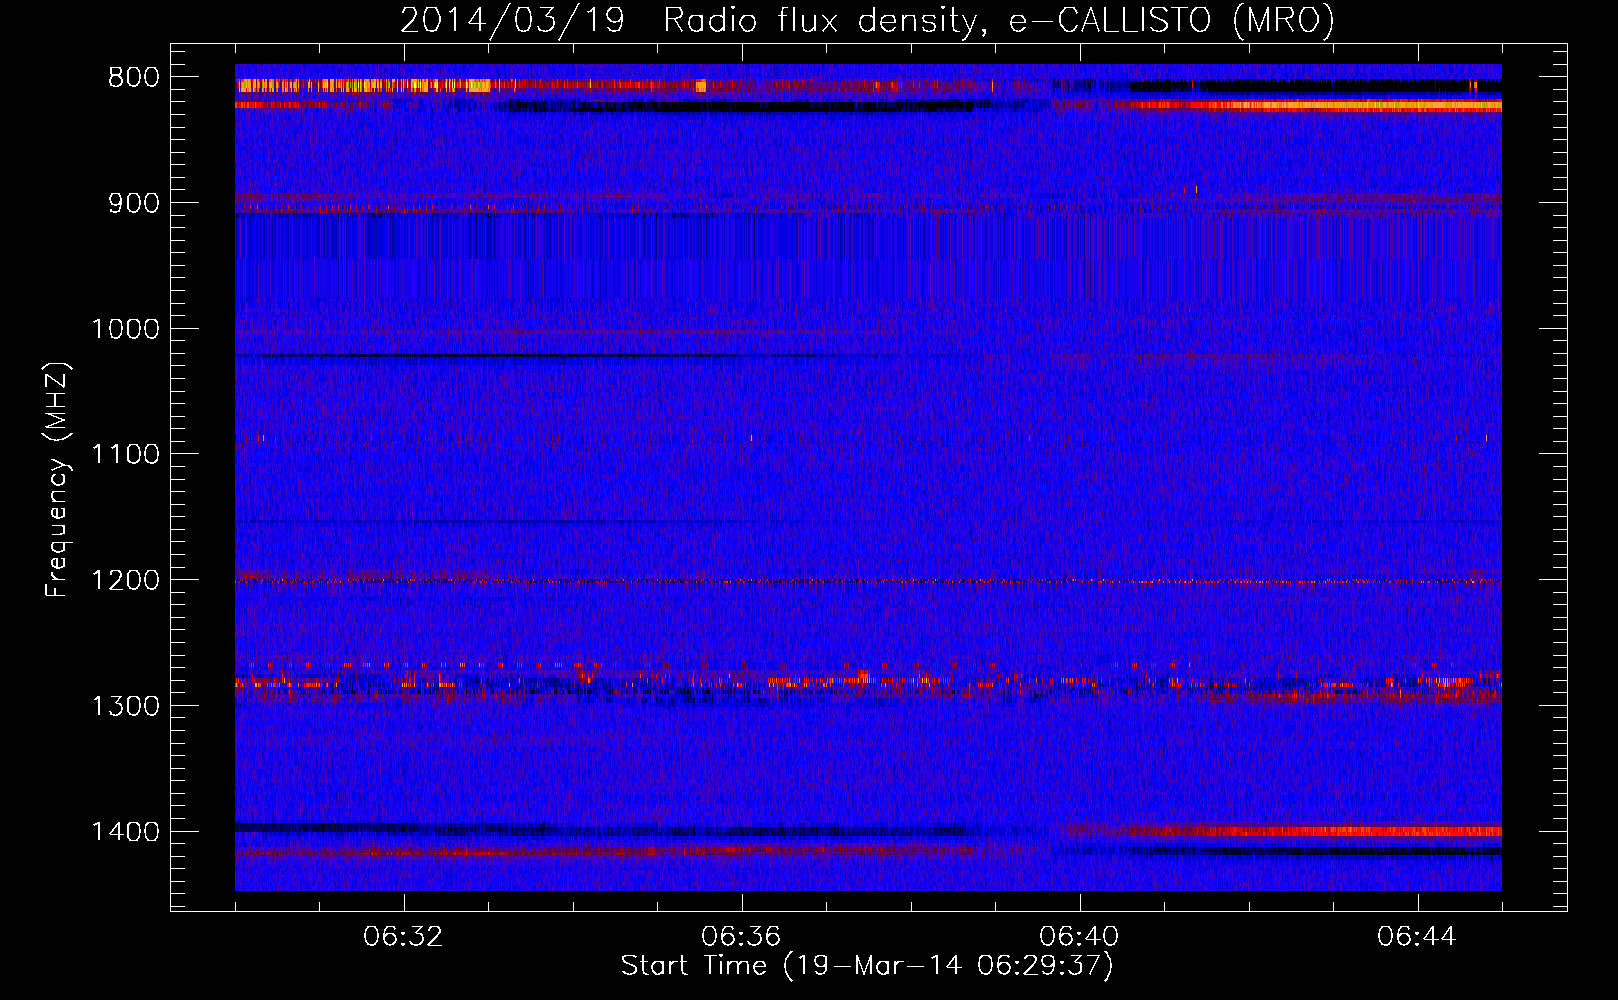1618x1000 pixels.
Task: Click the 900 frequency tick label
Action: [132, 203]
